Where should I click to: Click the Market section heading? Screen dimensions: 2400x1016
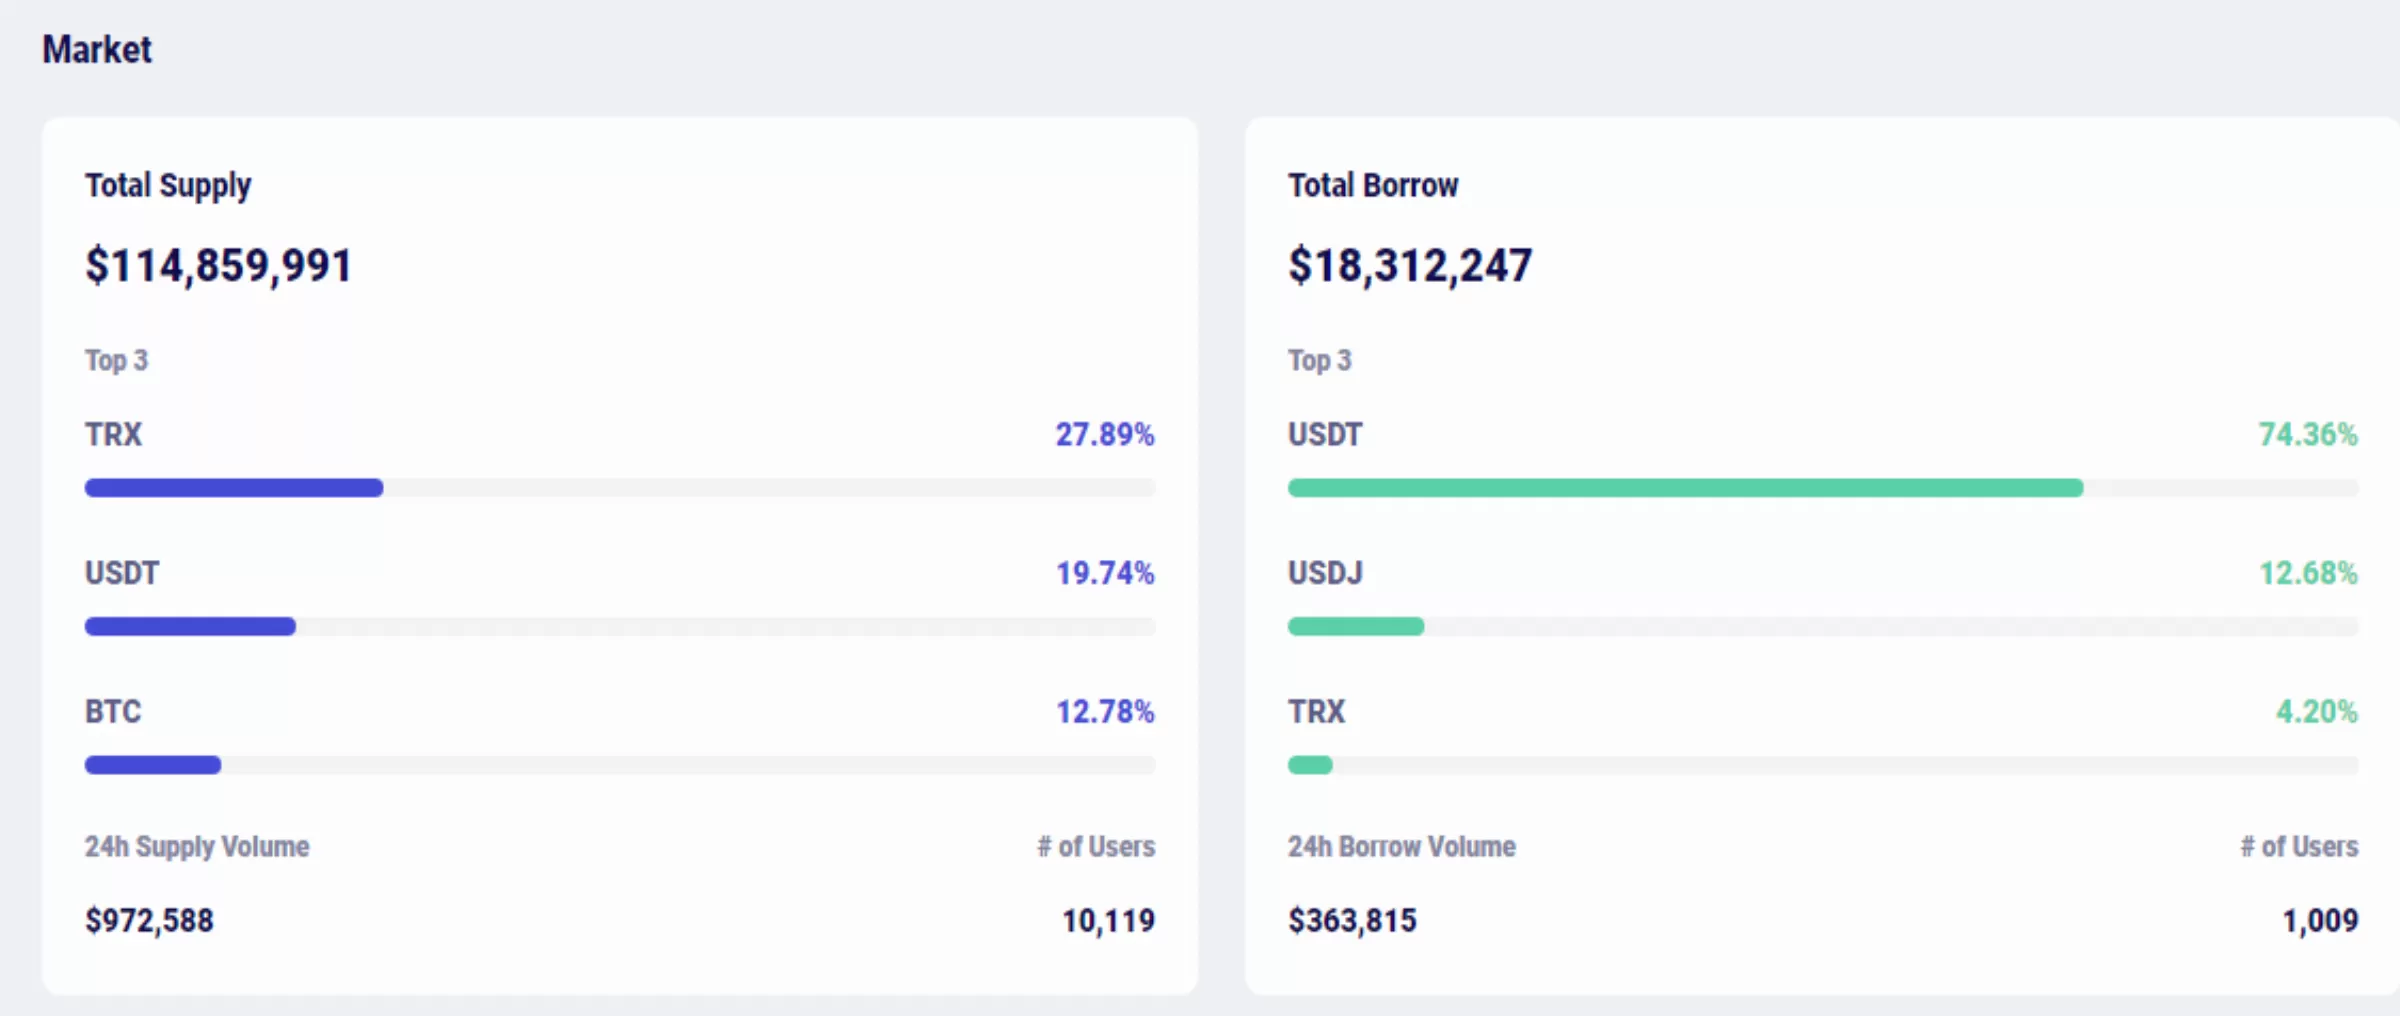pos(97,49)
